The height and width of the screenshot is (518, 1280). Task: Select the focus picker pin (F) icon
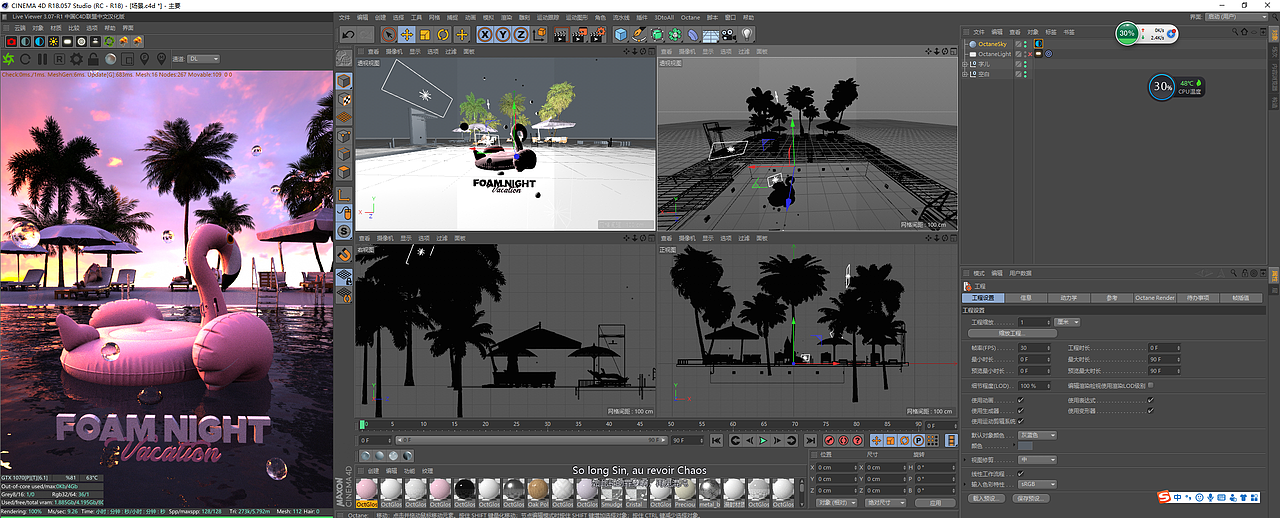(144, 59)
